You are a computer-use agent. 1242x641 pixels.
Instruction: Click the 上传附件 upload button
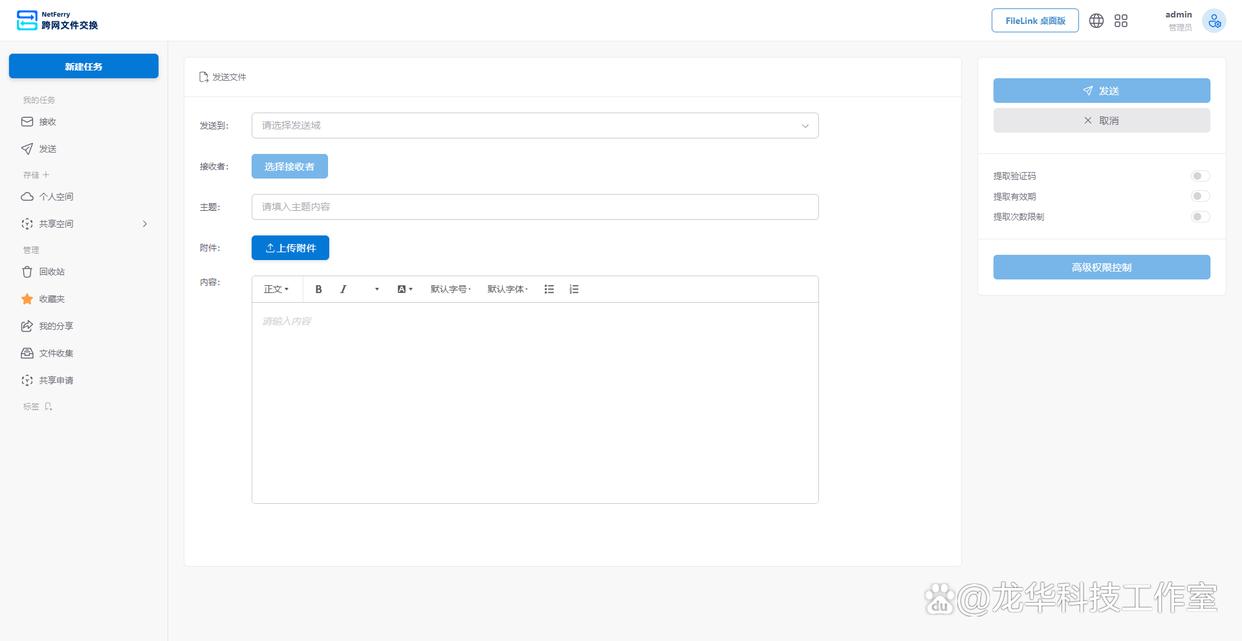pyautogui.click(x=290, y=248)
